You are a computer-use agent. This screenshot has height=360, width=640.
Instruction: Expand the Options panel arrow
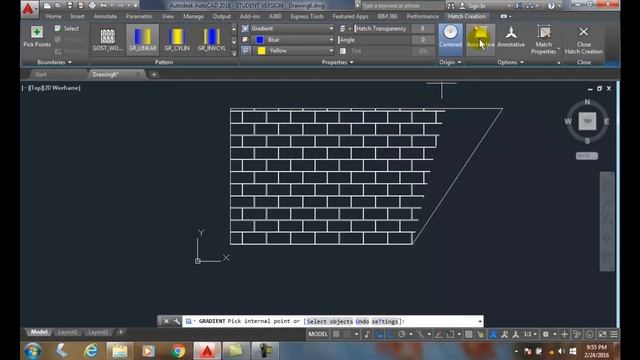522,62
